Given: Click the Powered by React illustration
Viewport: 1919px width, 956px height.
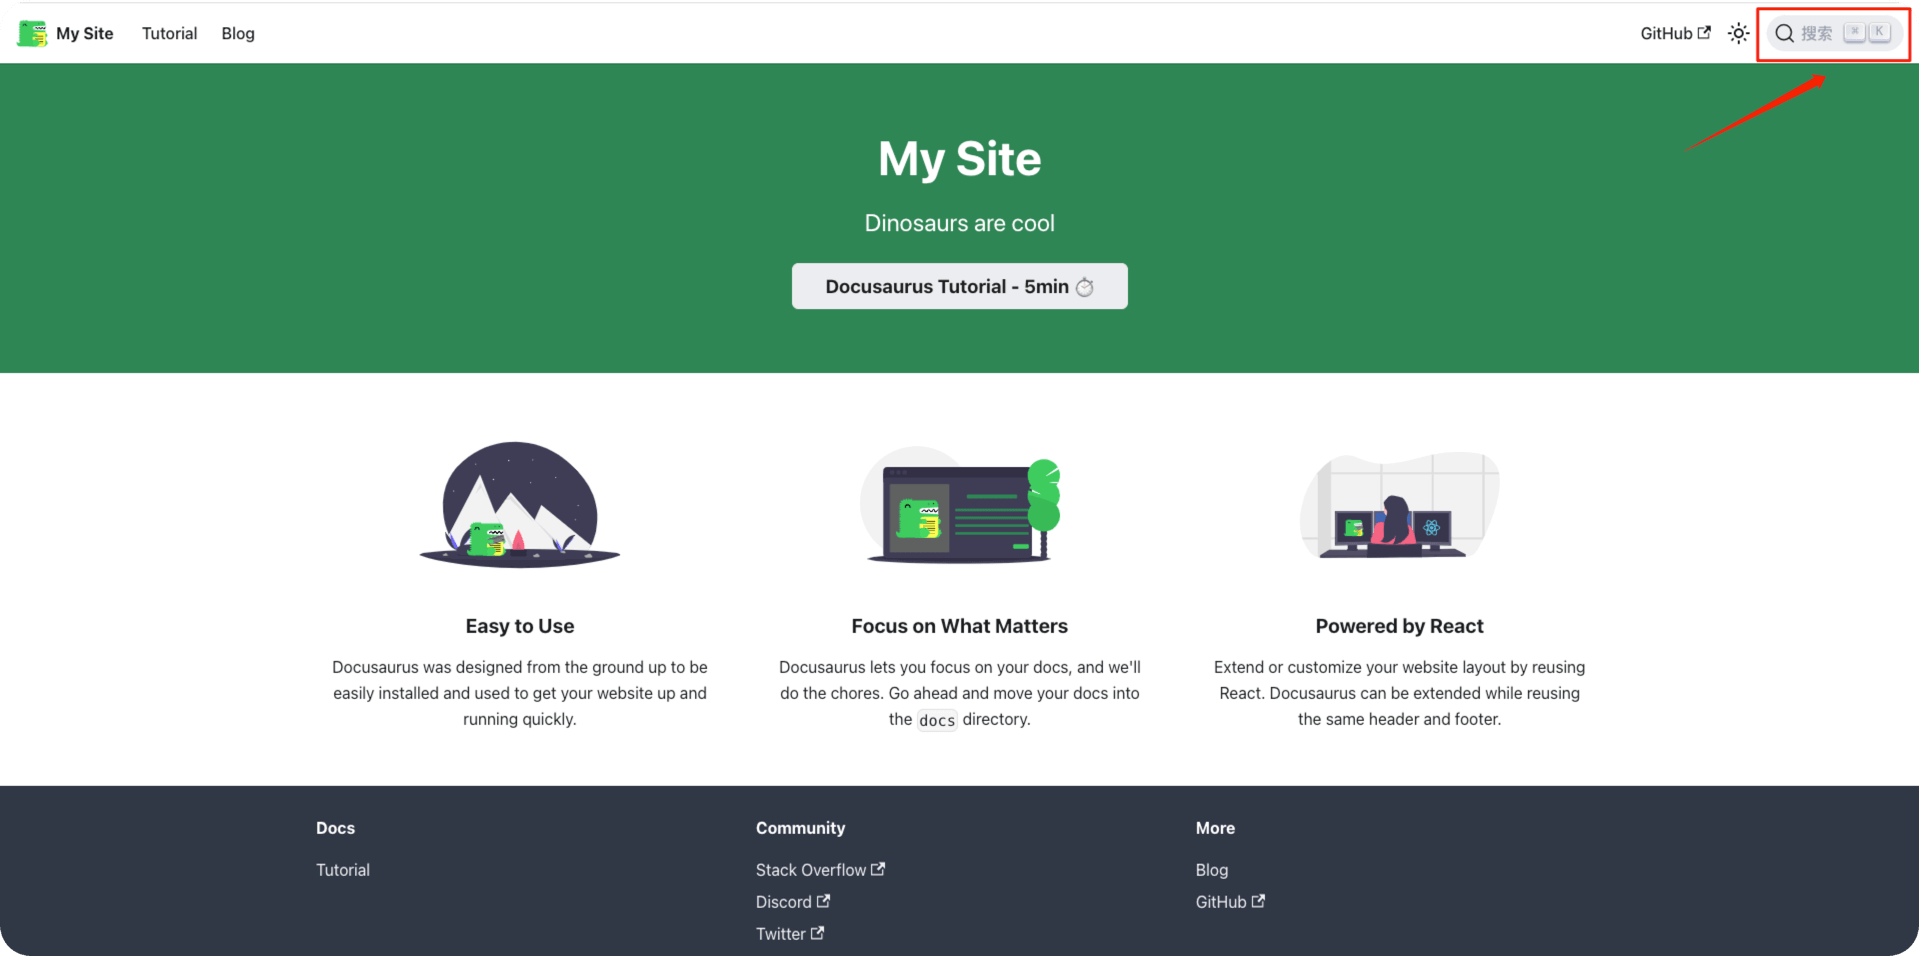Looking at the screenshot, I should tap(1399, 505).
